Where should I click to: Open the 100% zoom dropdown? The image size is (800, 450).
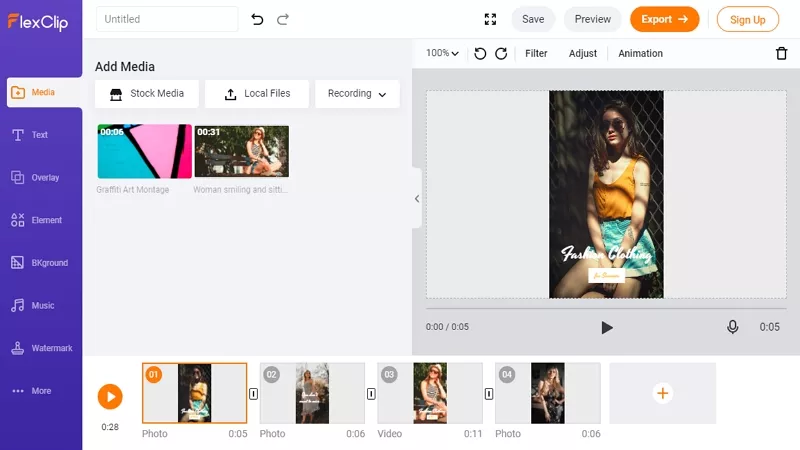coord(442,53)
